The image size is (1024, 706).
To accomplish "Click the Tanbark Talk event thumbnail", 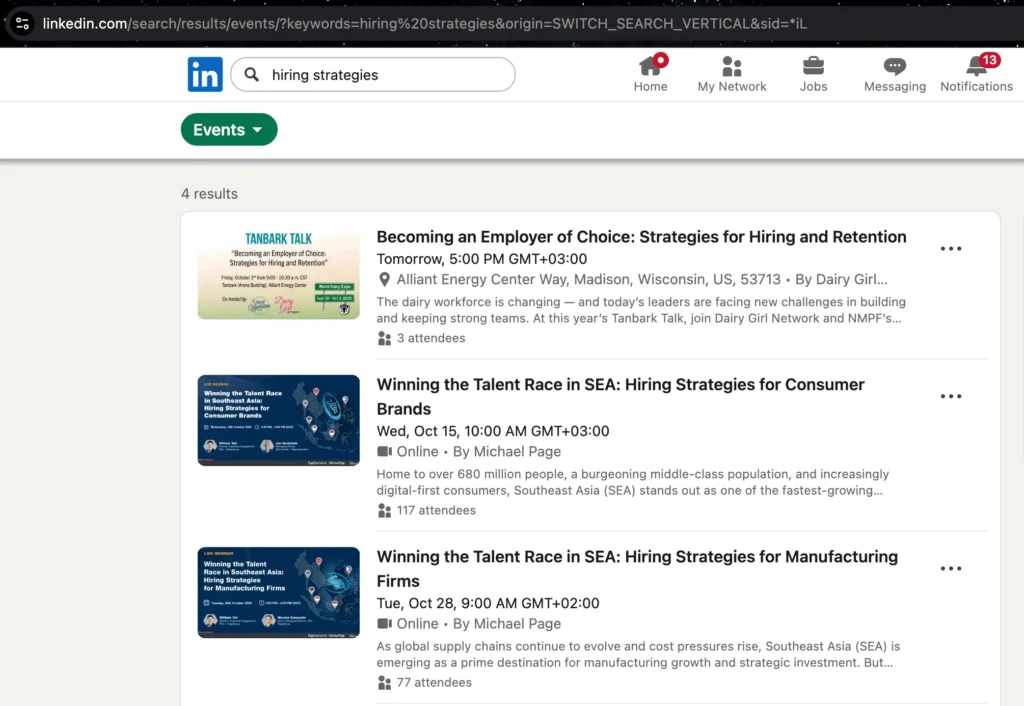I will [x=278, y=275].
